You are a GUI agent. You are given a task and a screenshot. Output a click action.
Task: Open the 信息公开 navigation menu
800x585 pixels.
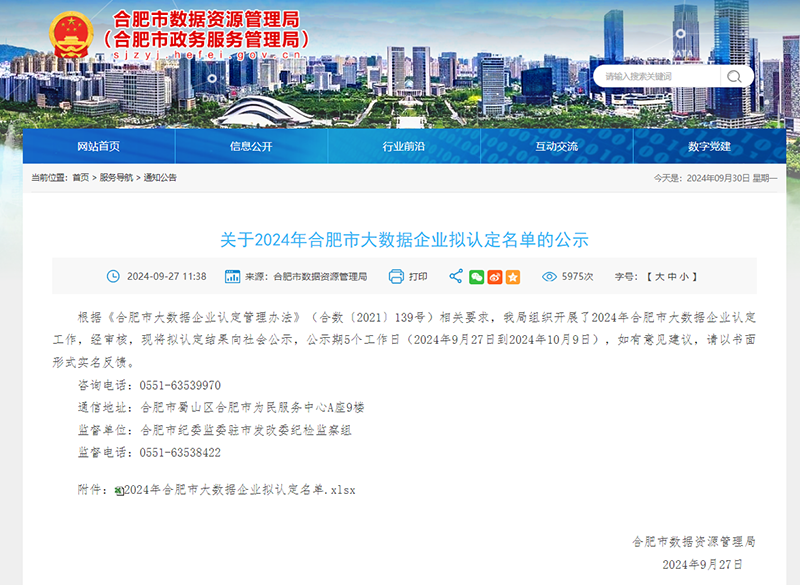(251, 146)
